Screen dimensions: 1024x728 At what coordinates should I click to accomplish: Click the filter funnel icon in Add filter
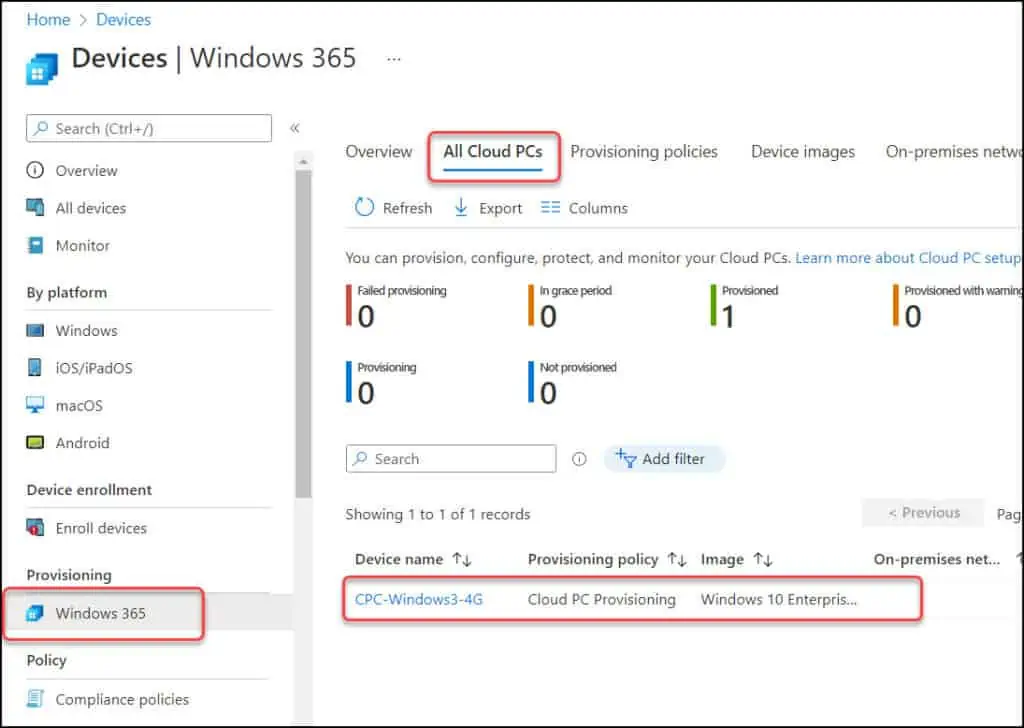click(626, 458)
